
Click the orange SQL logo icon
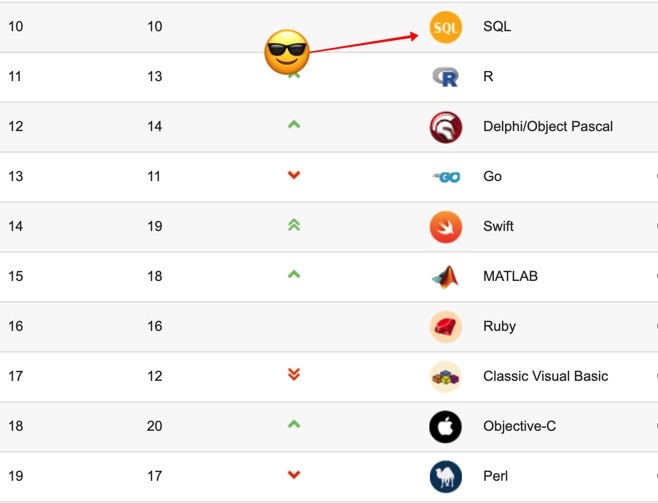pyautogui.click(x=446, y=27)
